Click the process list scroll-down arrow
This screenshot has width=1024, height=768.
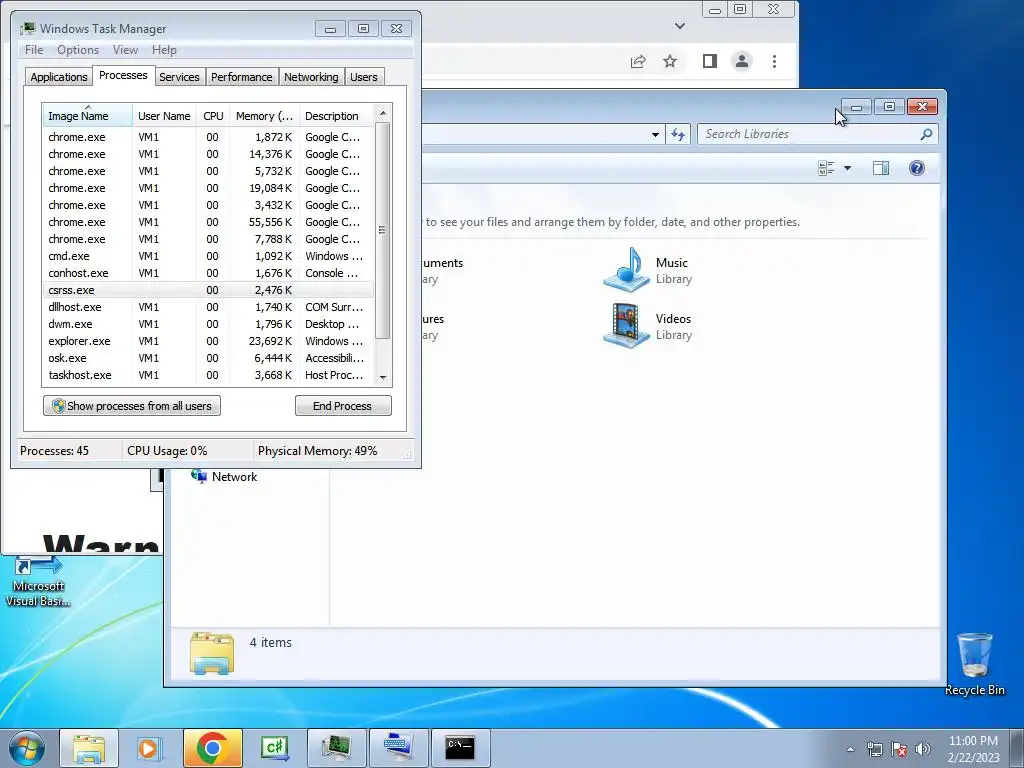(383, 377)
